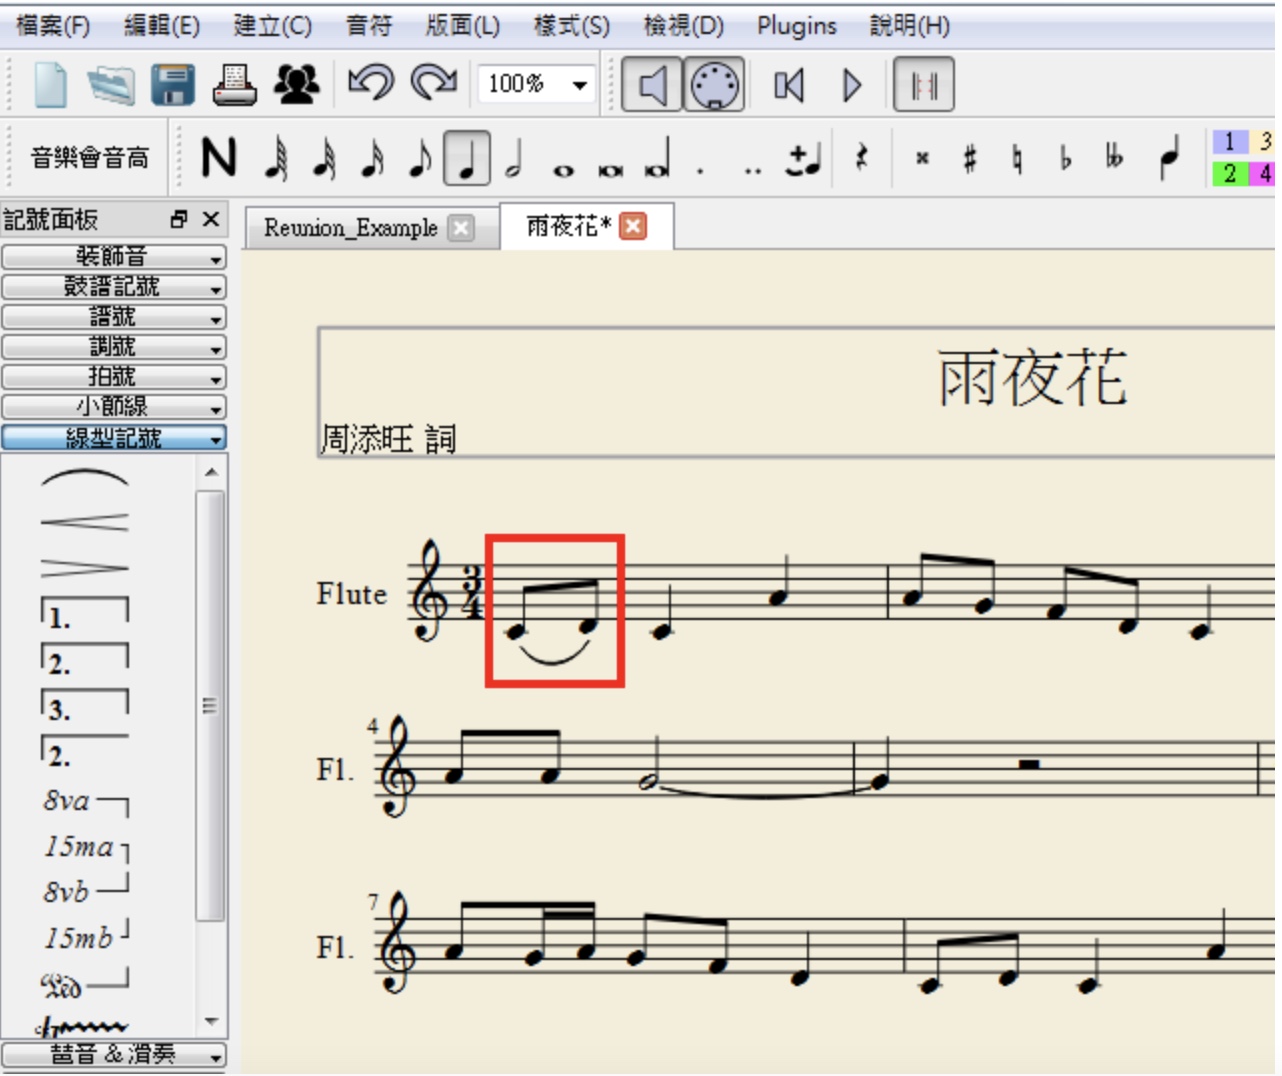Apply the sharp accidental

[x=970, y=158]
